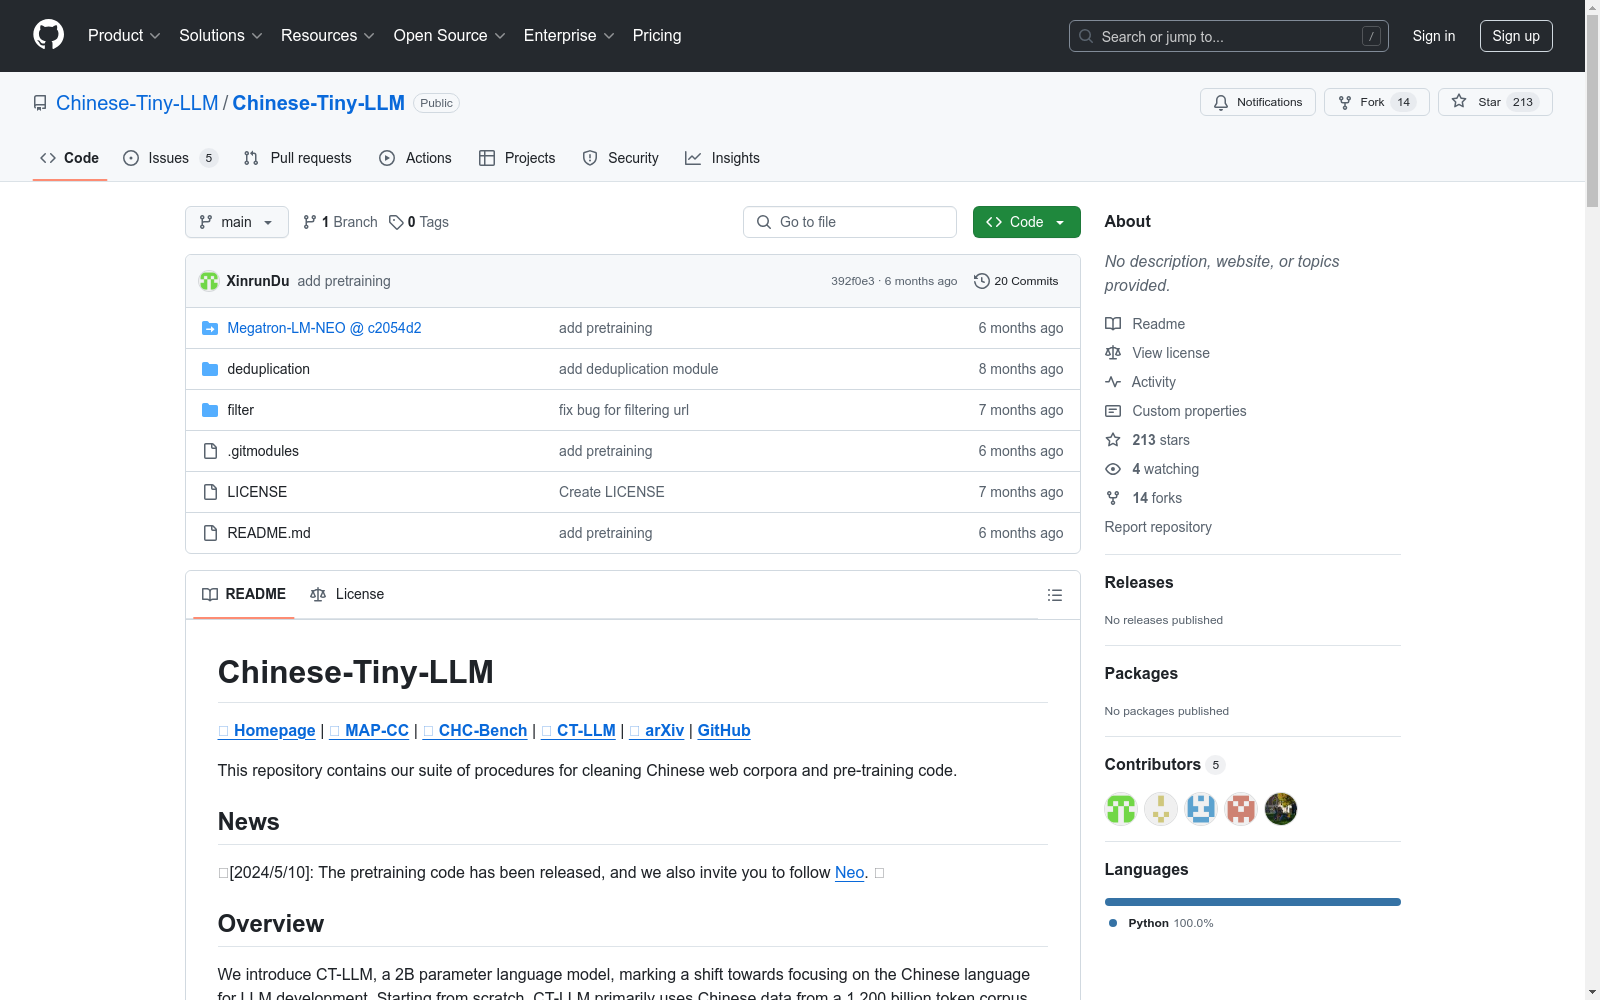
Task: Click the scale icon beside View license
Action: [1113, 353]
